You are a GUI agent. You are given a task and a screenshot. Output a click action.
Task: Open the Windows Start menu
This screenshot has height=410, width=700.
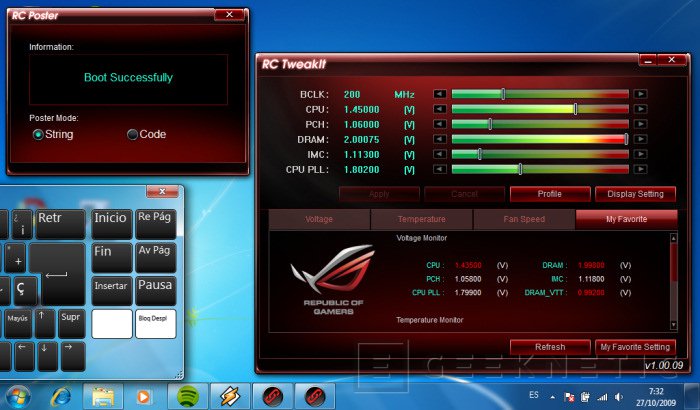tap(18, 396)
